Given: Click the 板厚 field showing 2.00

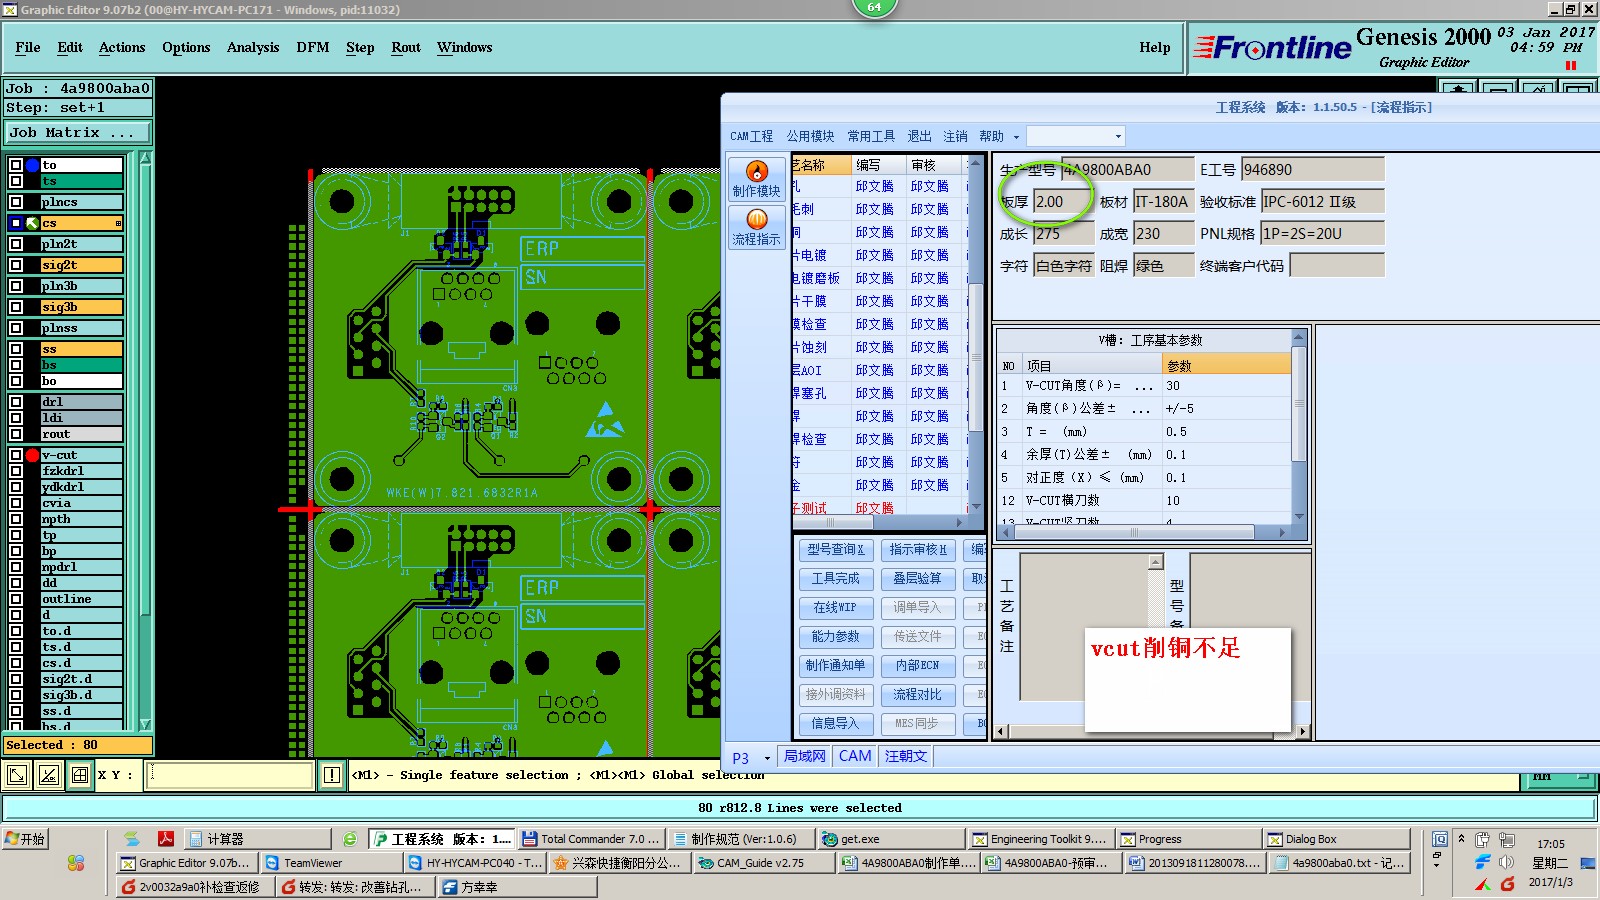Looking at the screenshot, I should point(1063,201).
